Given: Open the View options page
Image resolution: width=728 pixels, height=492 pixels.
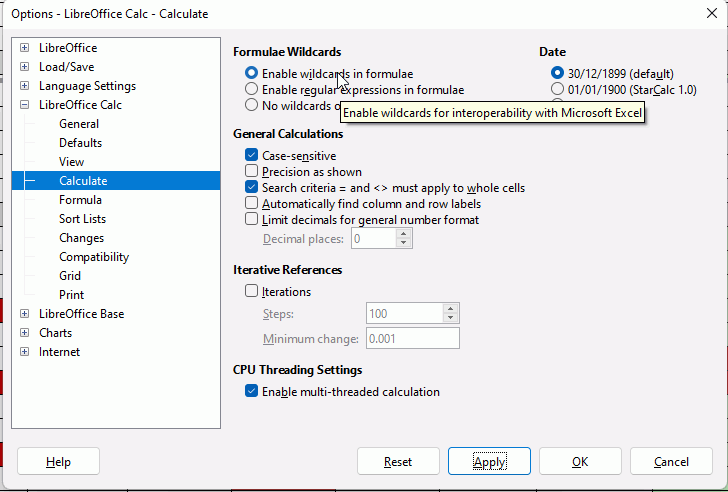Looking at the screenshot, I should click(x=72, y=162).
